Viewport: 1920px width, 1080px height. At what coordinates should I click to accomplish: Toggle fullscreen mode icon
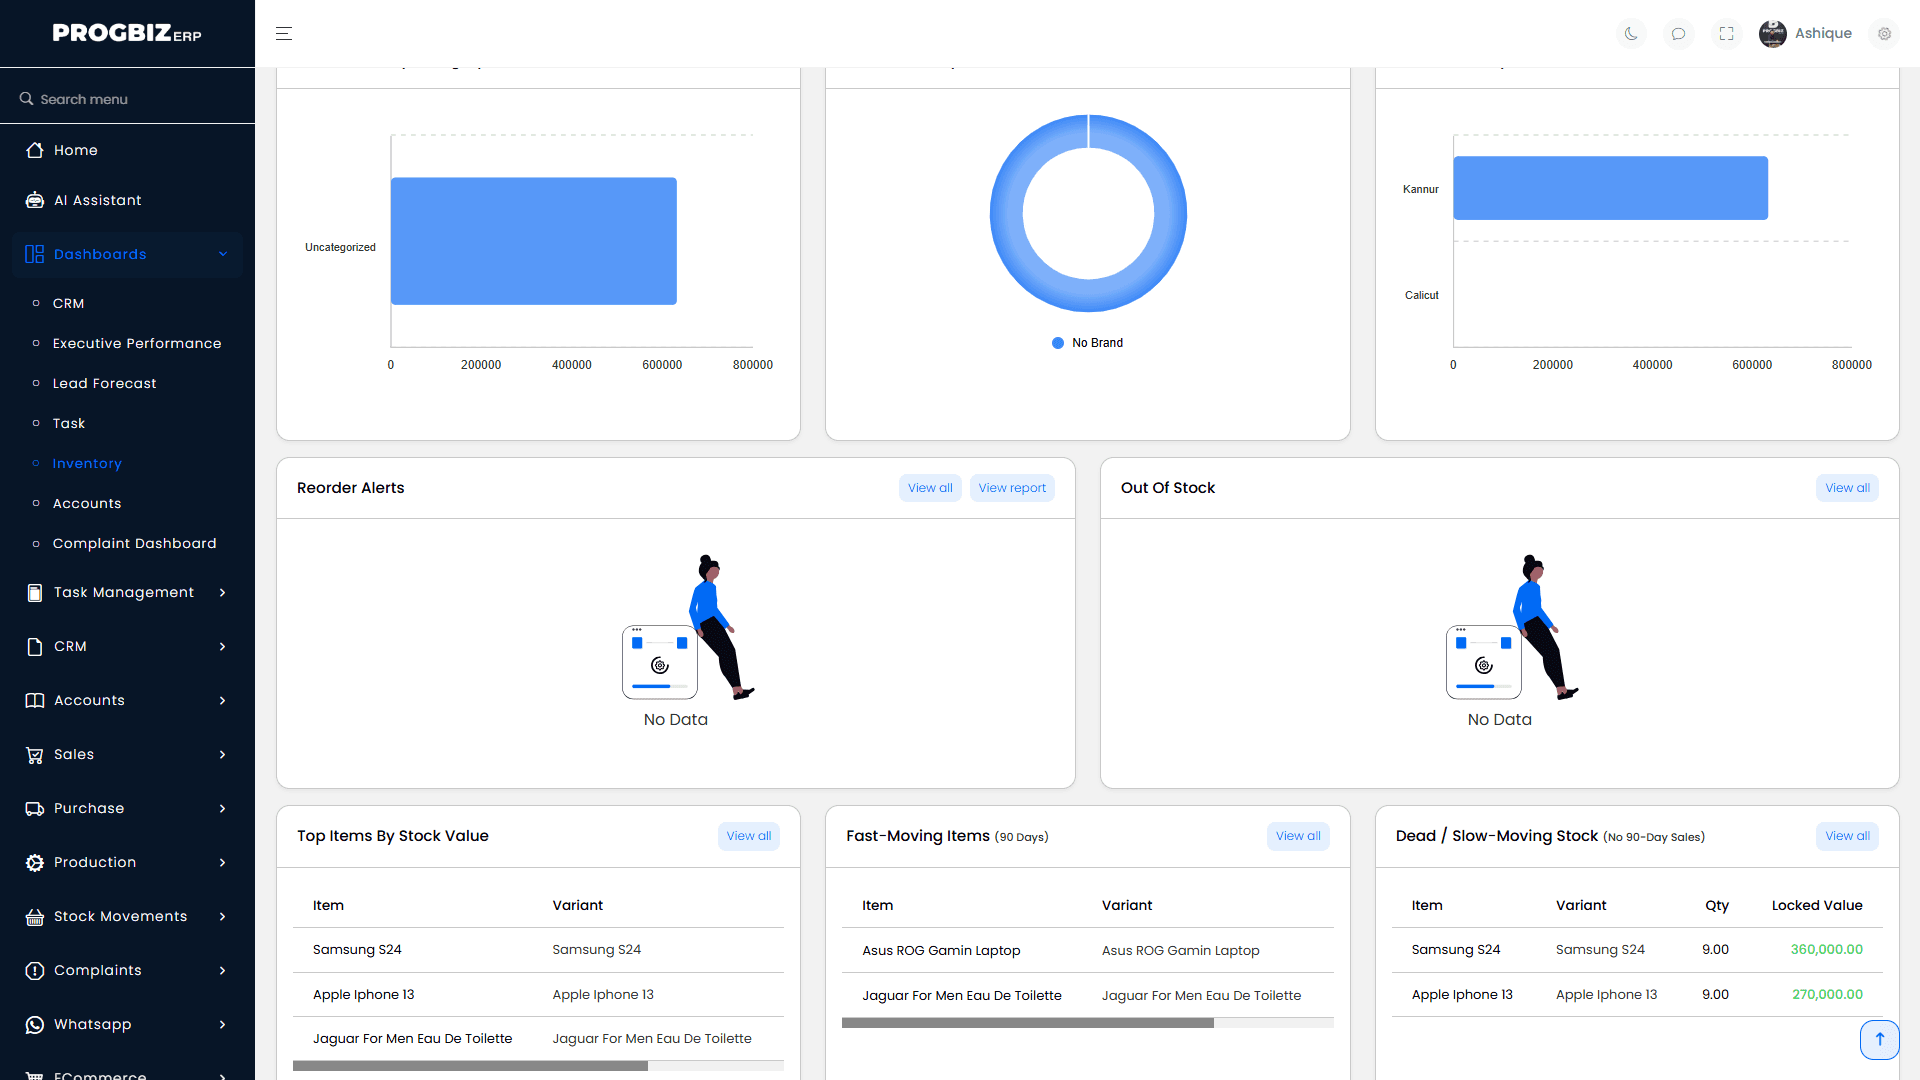1727,33
